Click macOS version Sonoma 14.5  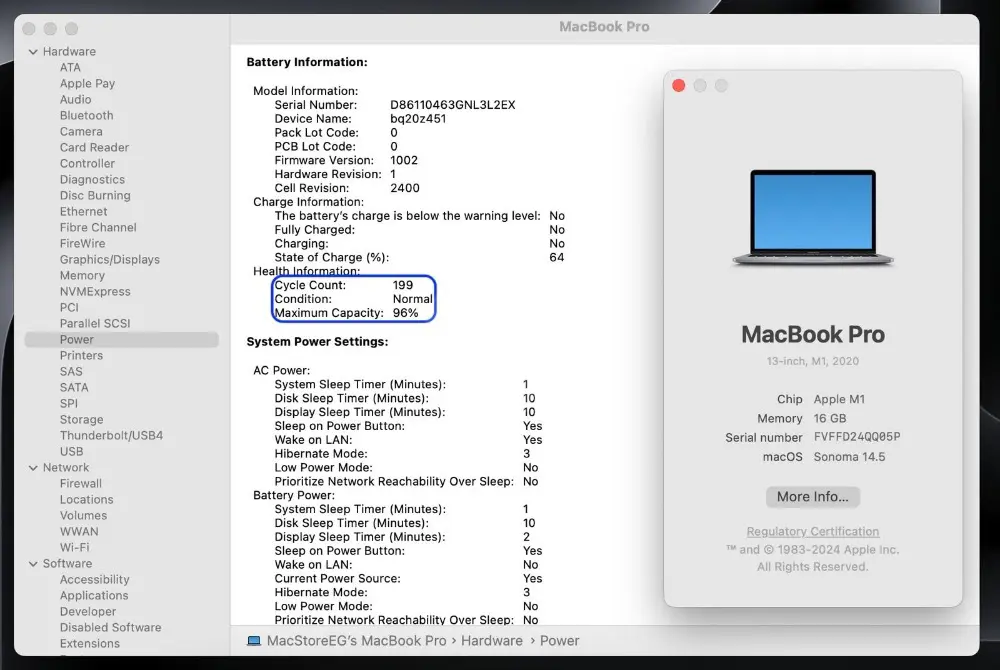[x=849, y=456]
